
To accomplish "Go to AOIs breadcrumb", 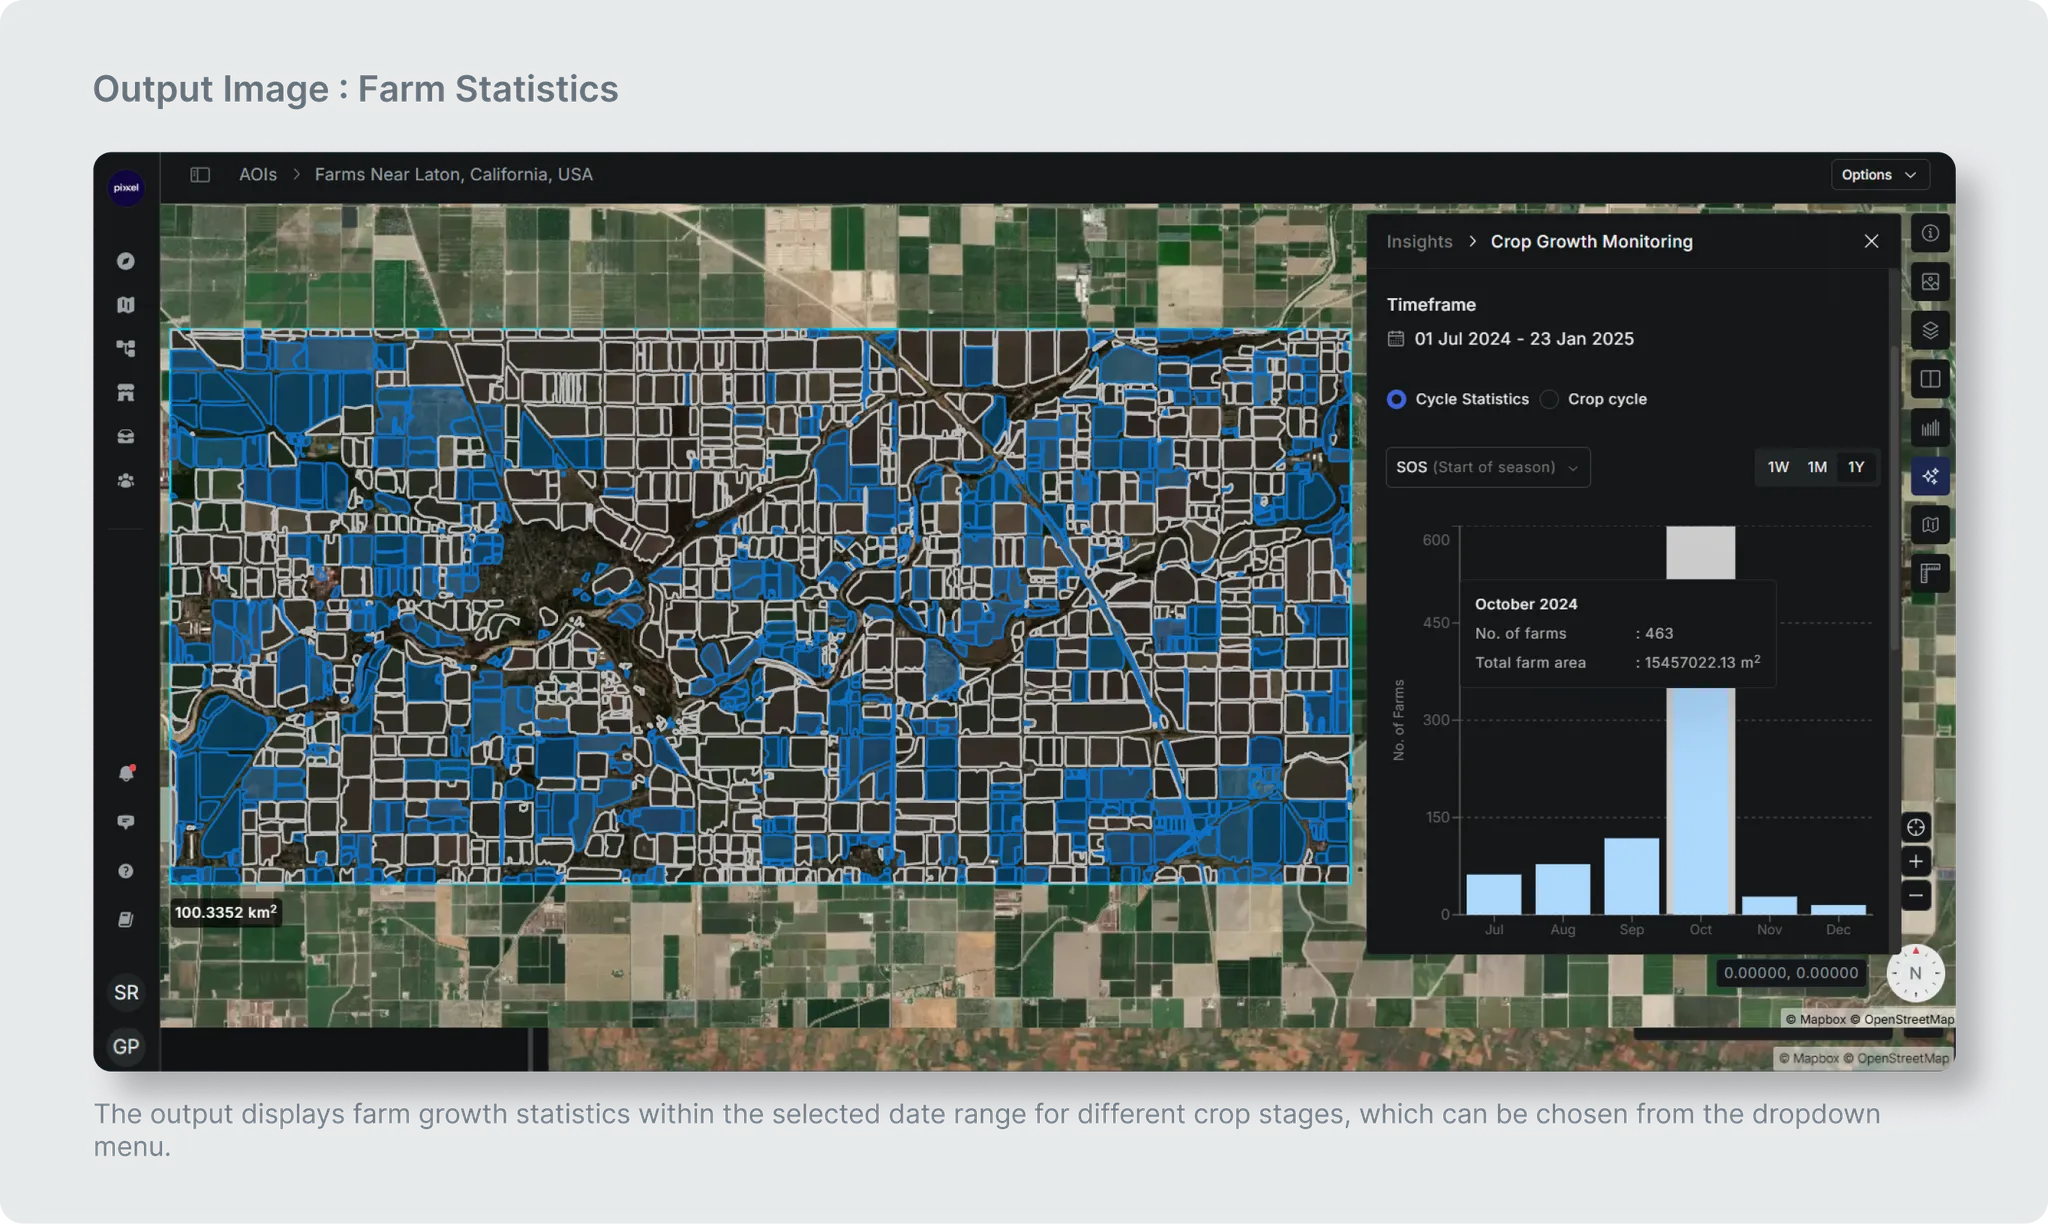I will pos(258,174).
